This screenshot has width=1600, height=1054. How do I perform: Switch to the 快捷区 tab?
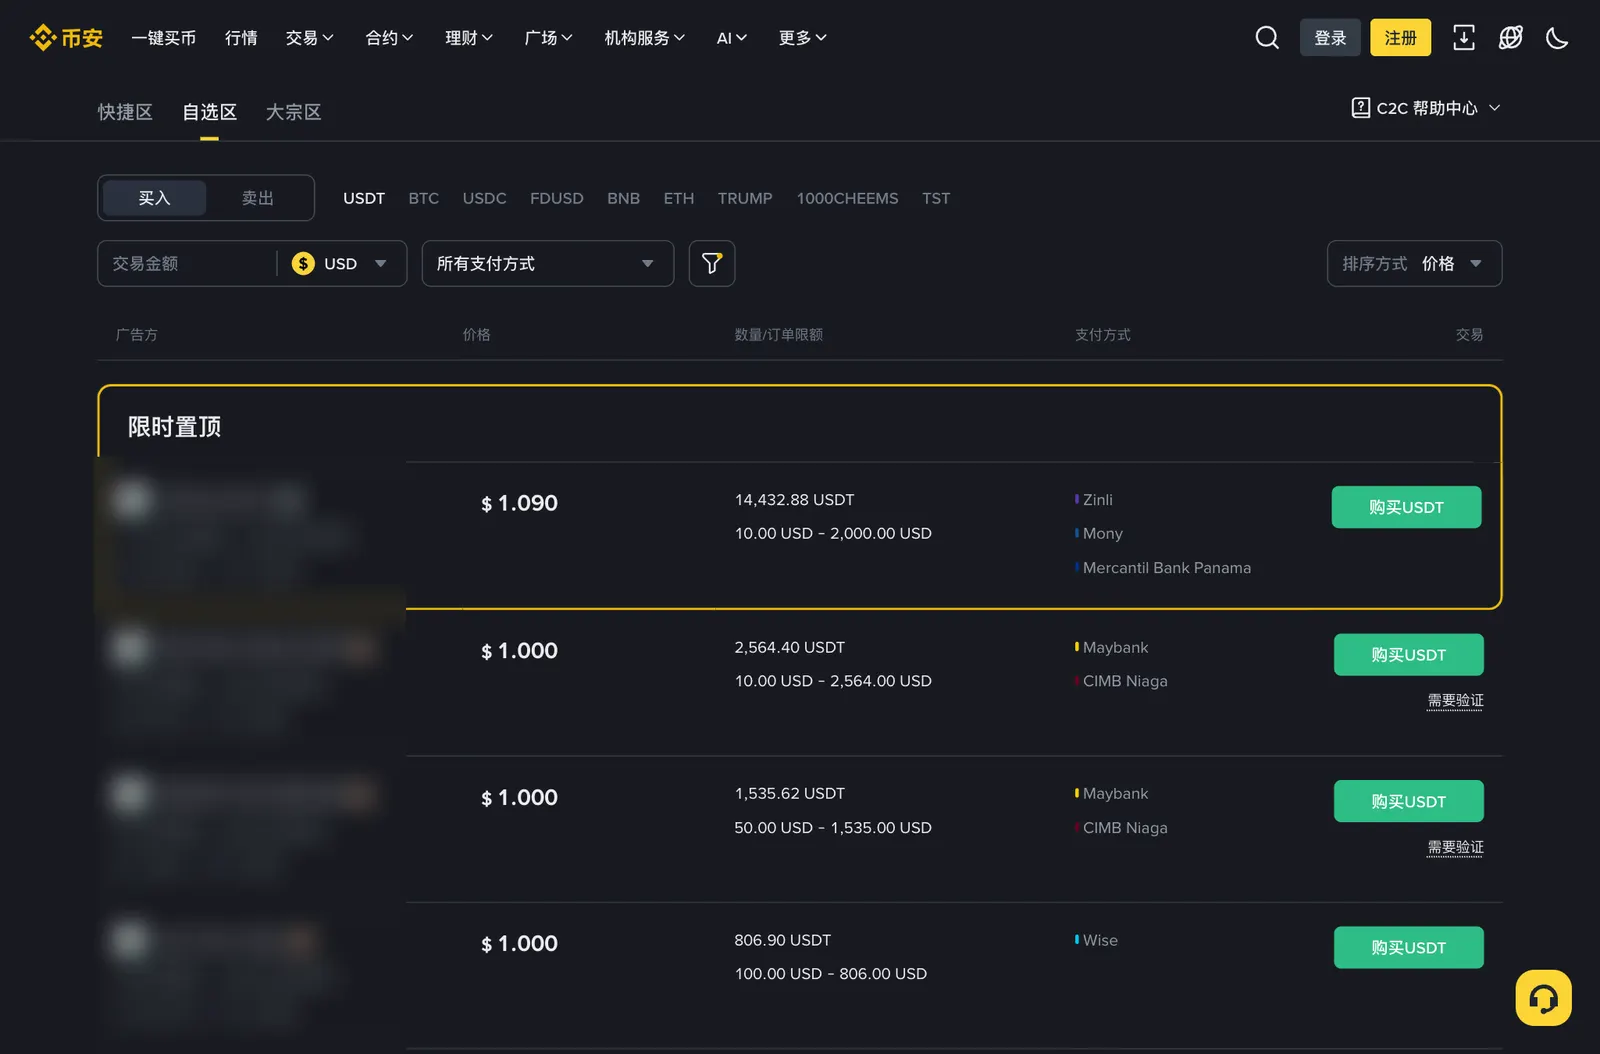tap(125, 112)
